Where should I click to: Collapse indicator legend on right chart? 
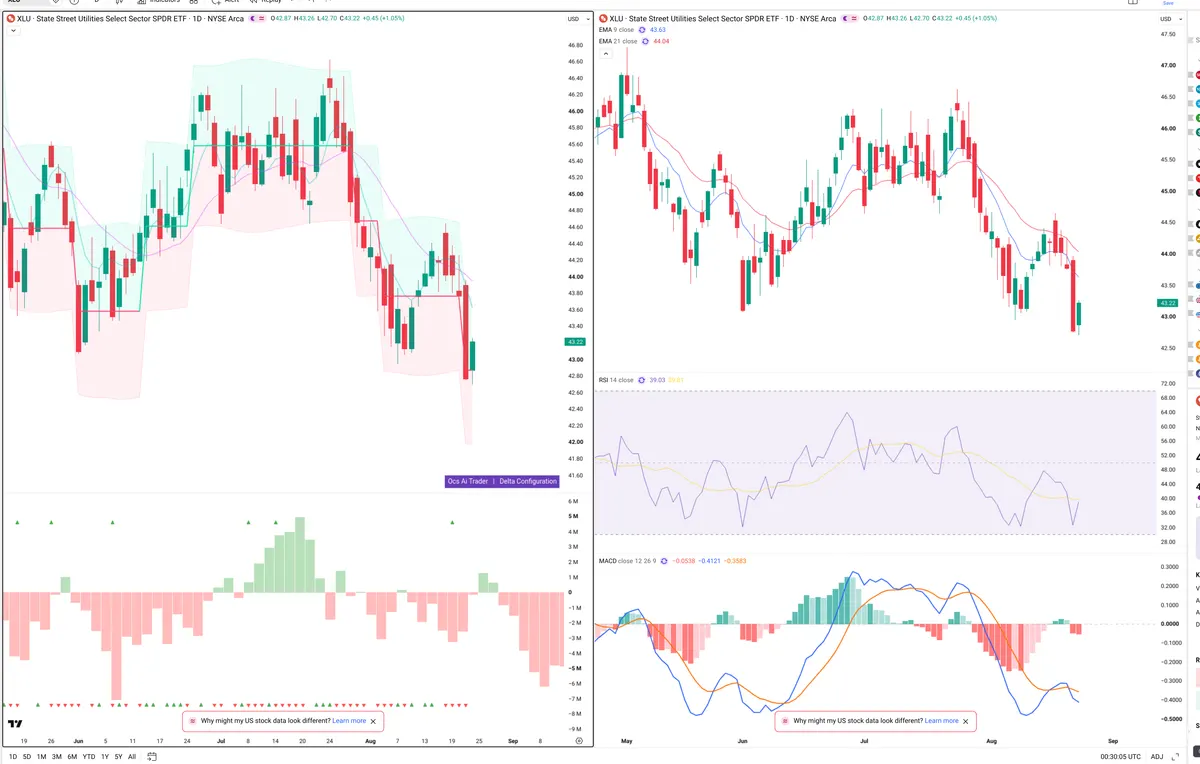point(604,53)
